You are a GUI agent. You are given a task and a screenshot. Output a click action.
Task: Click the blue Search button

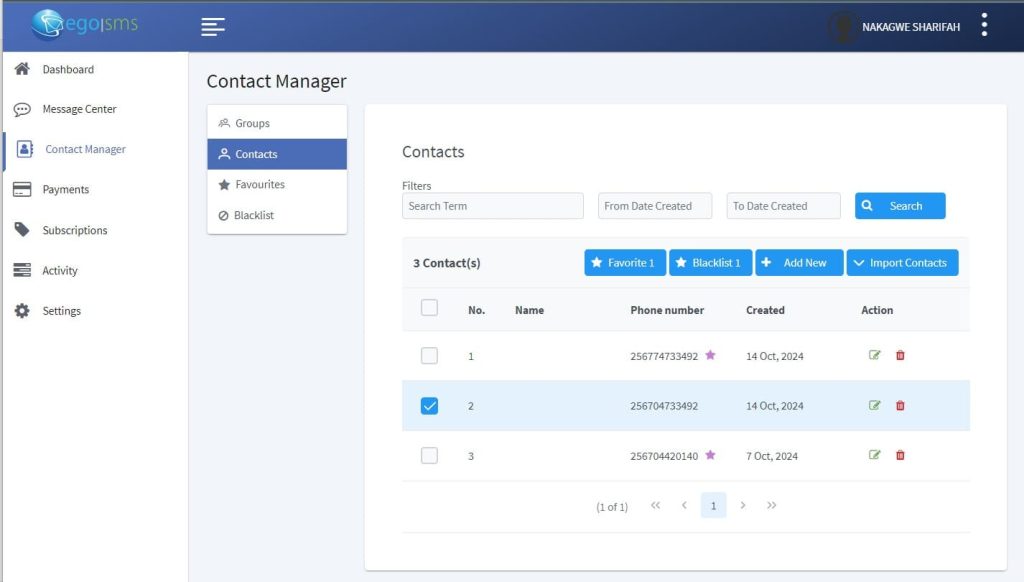[x=899, y=206]
